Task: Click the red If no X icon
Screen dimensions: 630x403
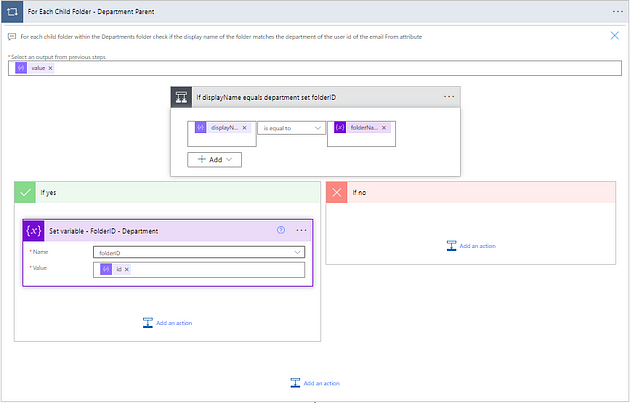Action: [x=338, y=191]
